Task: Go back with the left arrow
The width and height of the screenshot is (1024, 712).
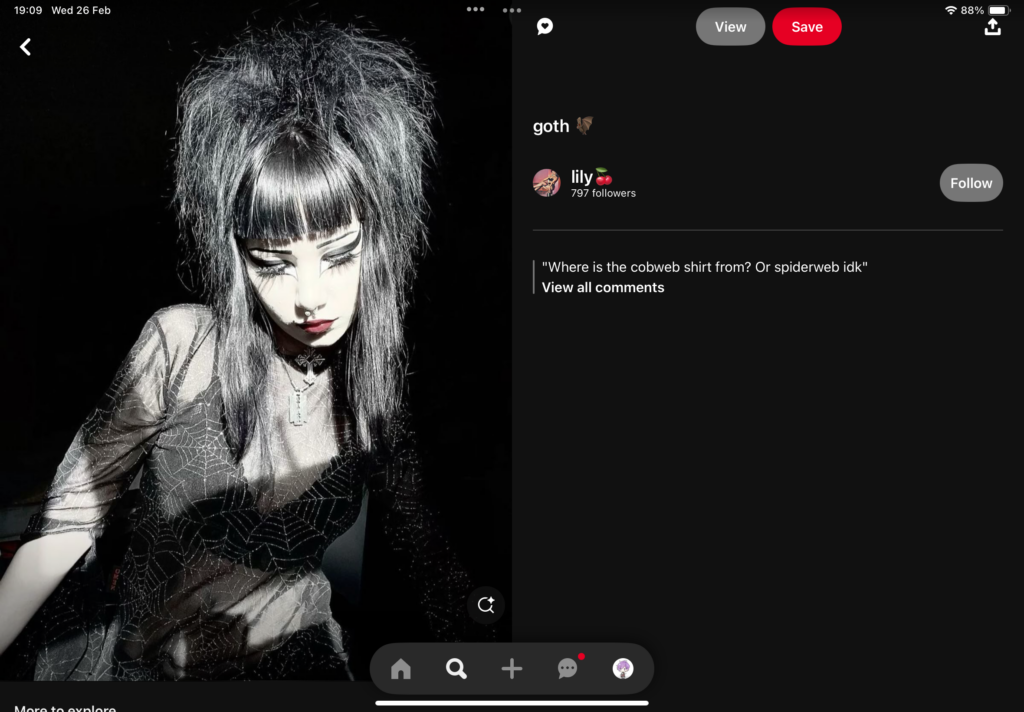Action: click(x=25, y=47)
